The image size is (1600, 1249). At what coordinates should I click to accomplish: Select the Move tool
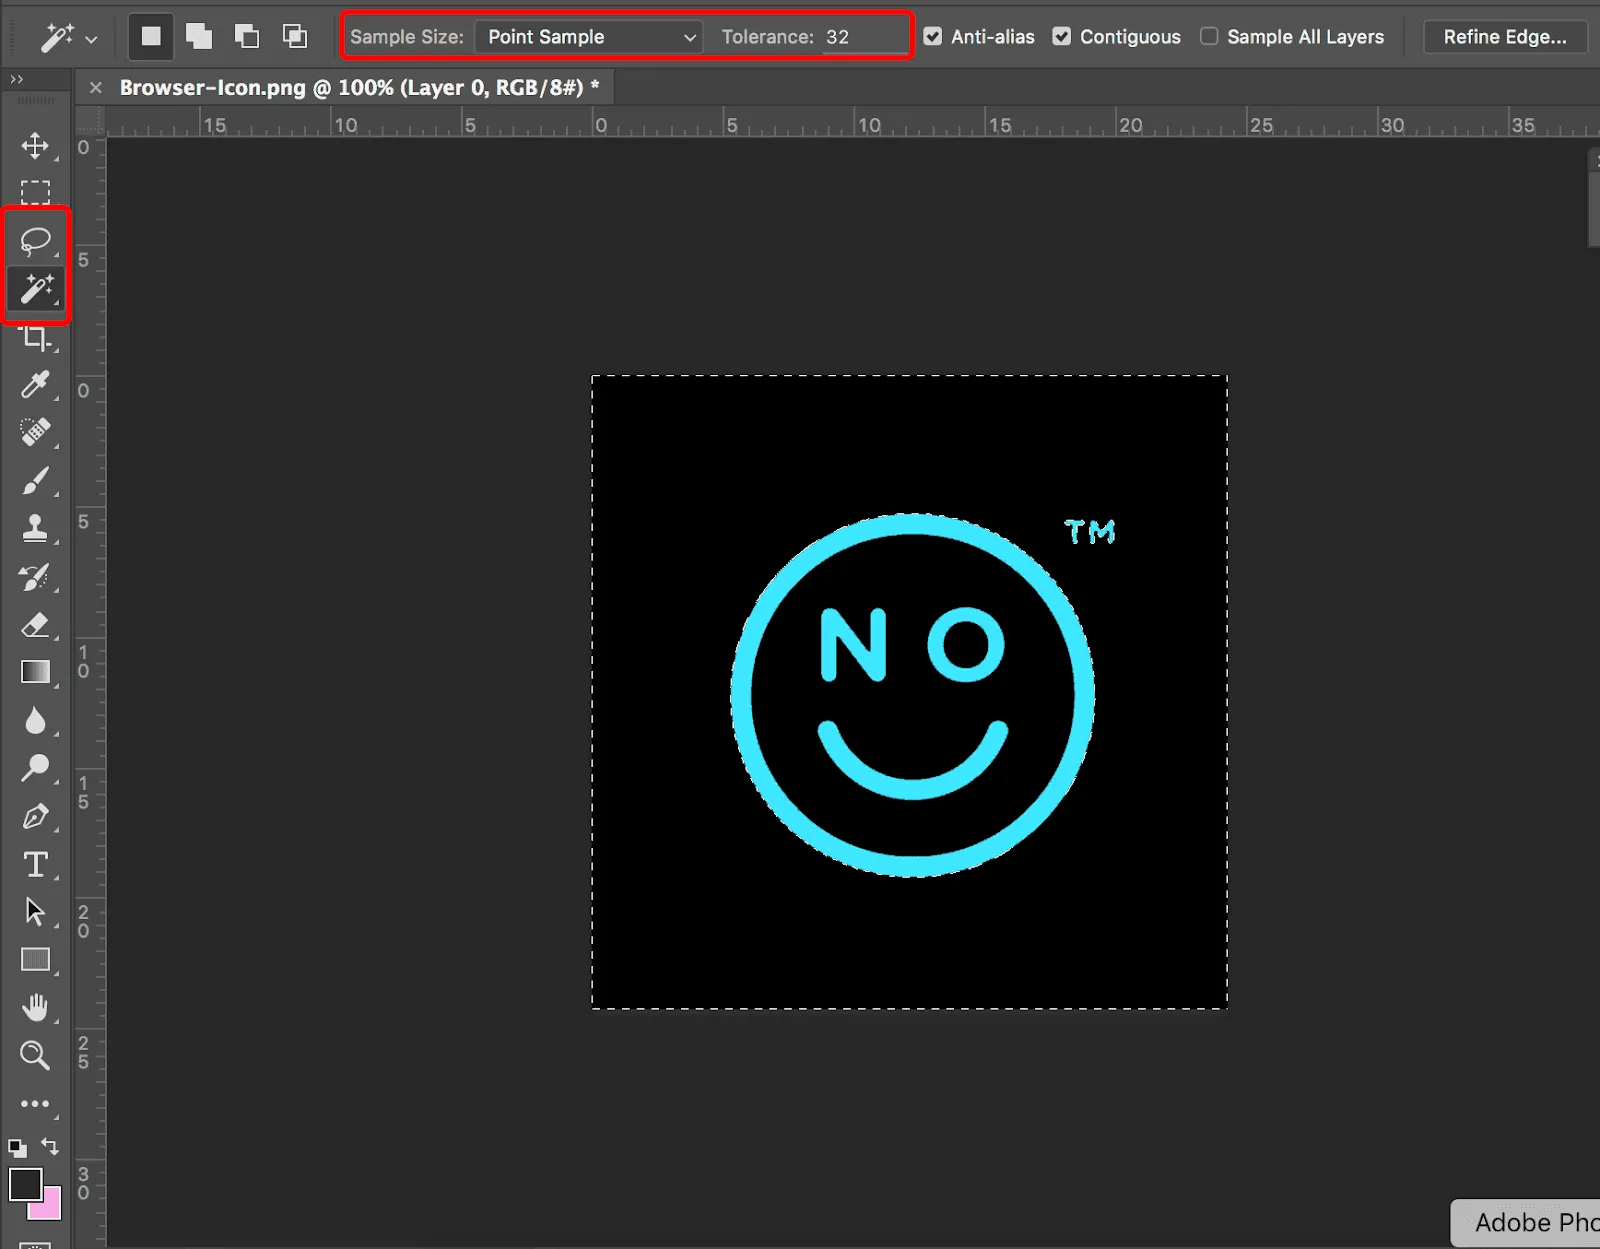pyautogui.click(x=36, y=146)
